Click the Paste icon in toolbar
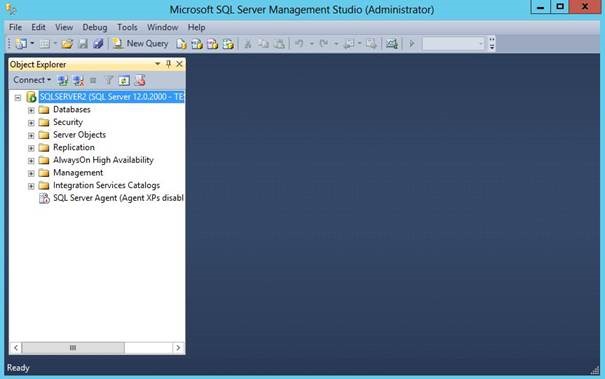The width and height of the screenshot is (605, 379). point(279,44)
